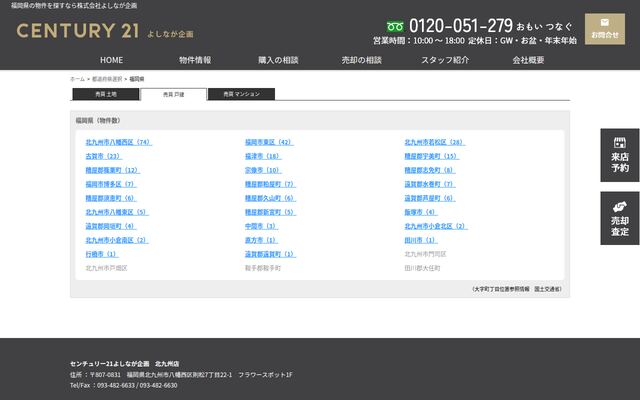Open 糟屋郡久山町 (6) listings
Screen dimensions: 640x400
pyautogui.click(x=270, y=198)
